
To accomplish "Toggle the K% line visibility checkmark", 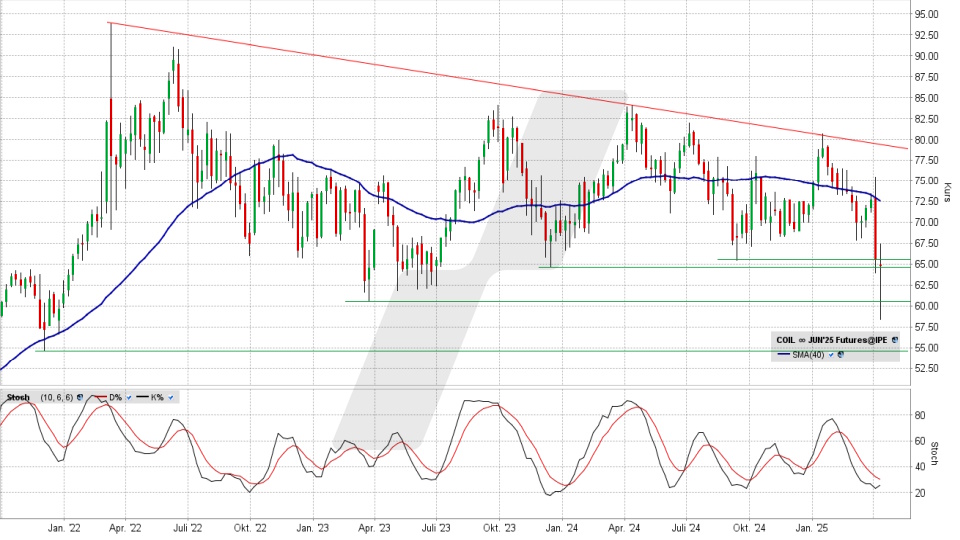I will pos(171,397).
